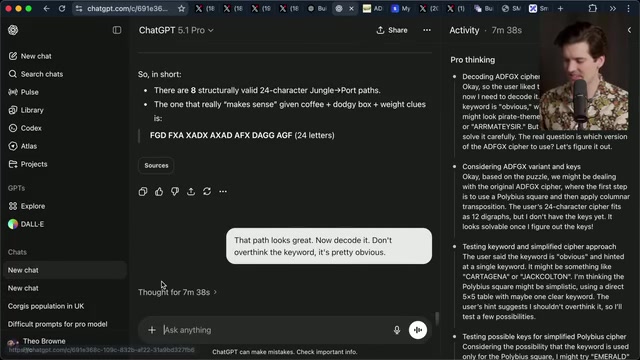Click the microphone dictation icon
Image resolution: width=640 pixels, height=360 pixels.
tap(397, 330)
